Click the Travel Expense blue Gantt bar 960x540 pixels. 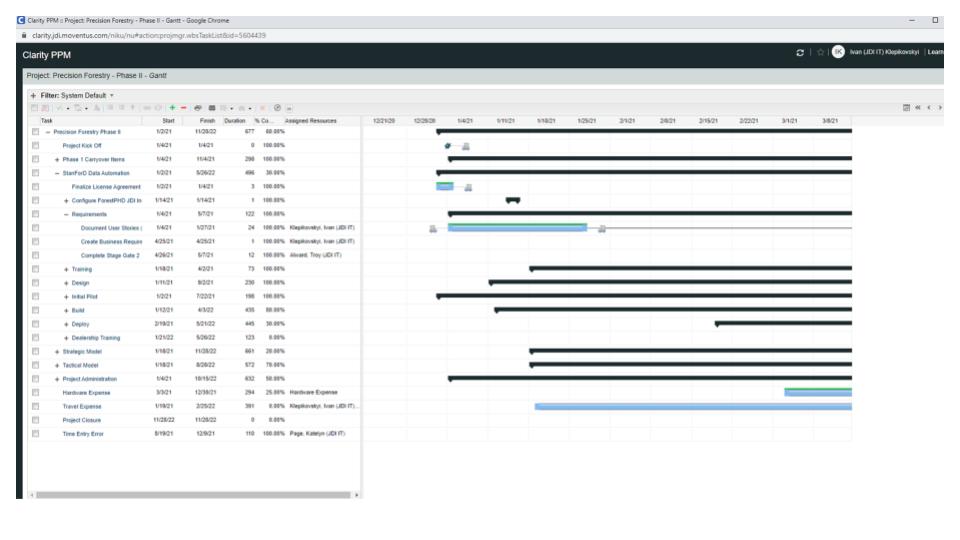(x=693, y=407)
